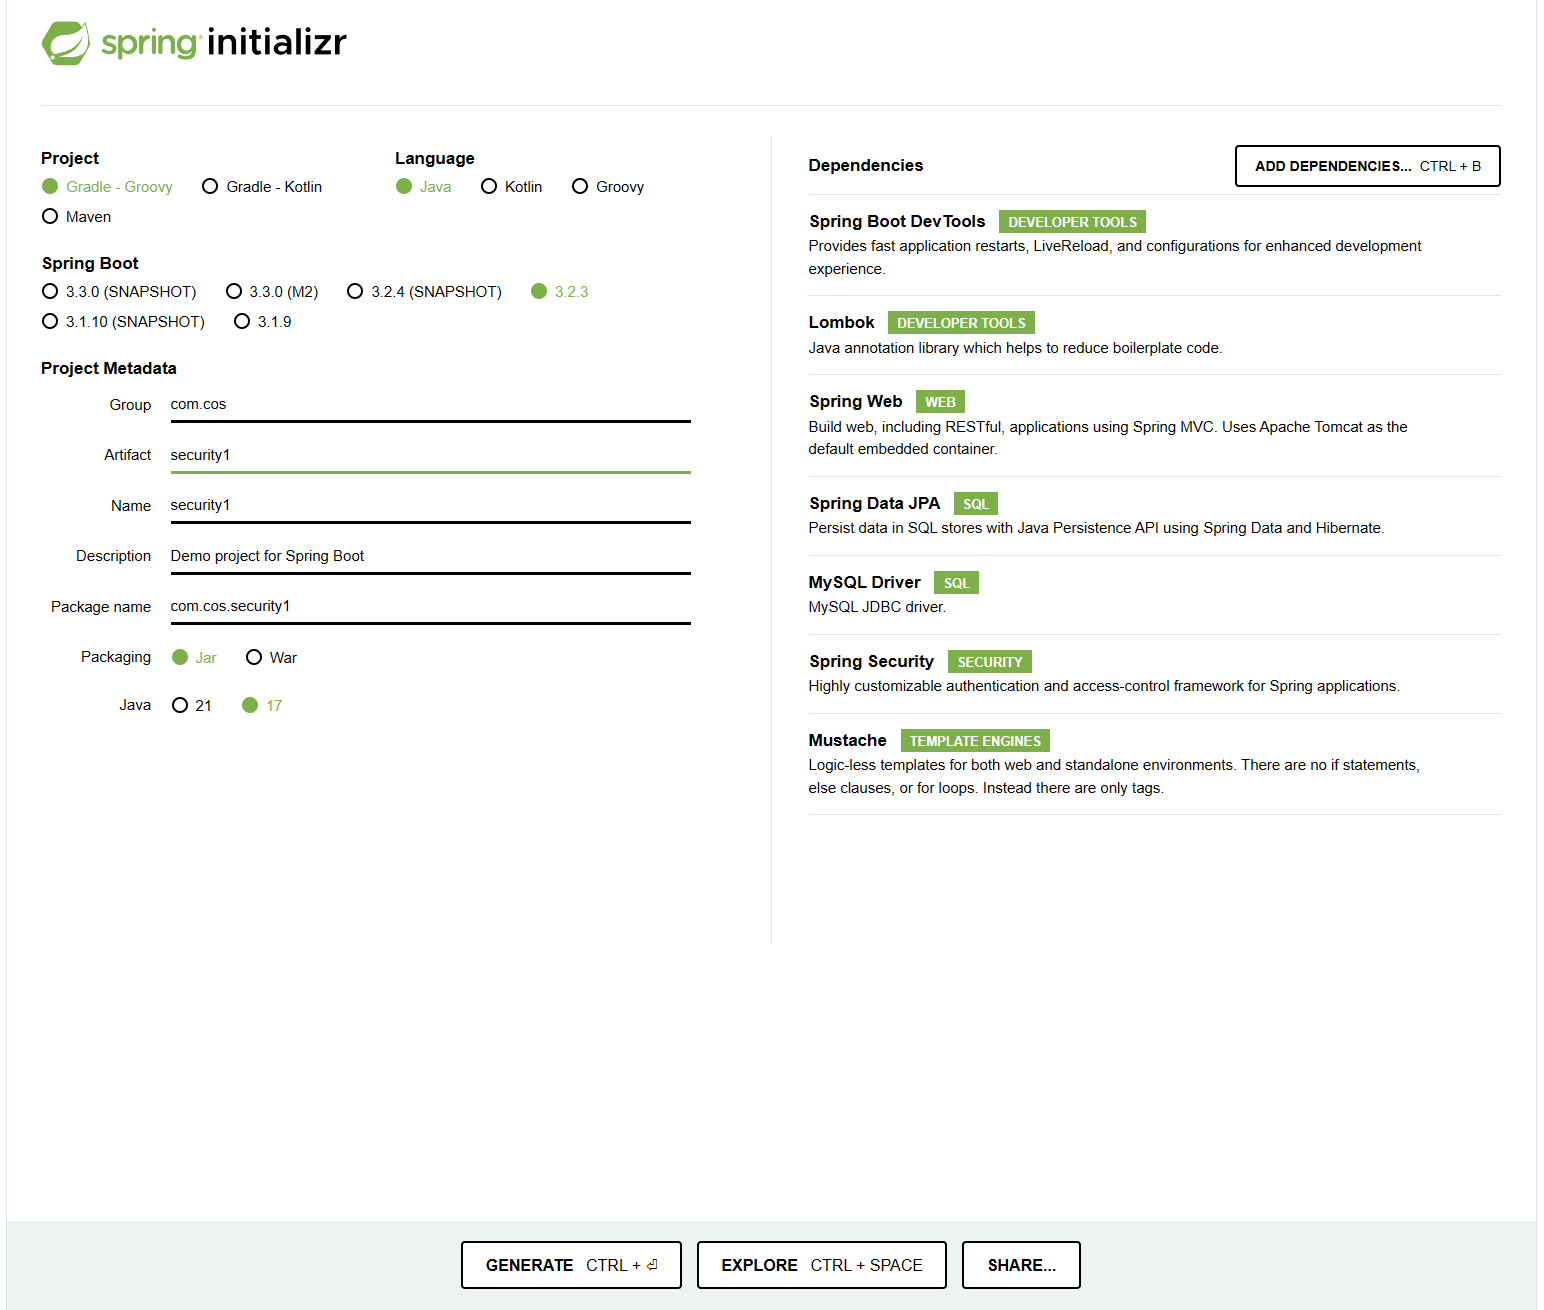Click the WEB tag badge

coord(940,402)
